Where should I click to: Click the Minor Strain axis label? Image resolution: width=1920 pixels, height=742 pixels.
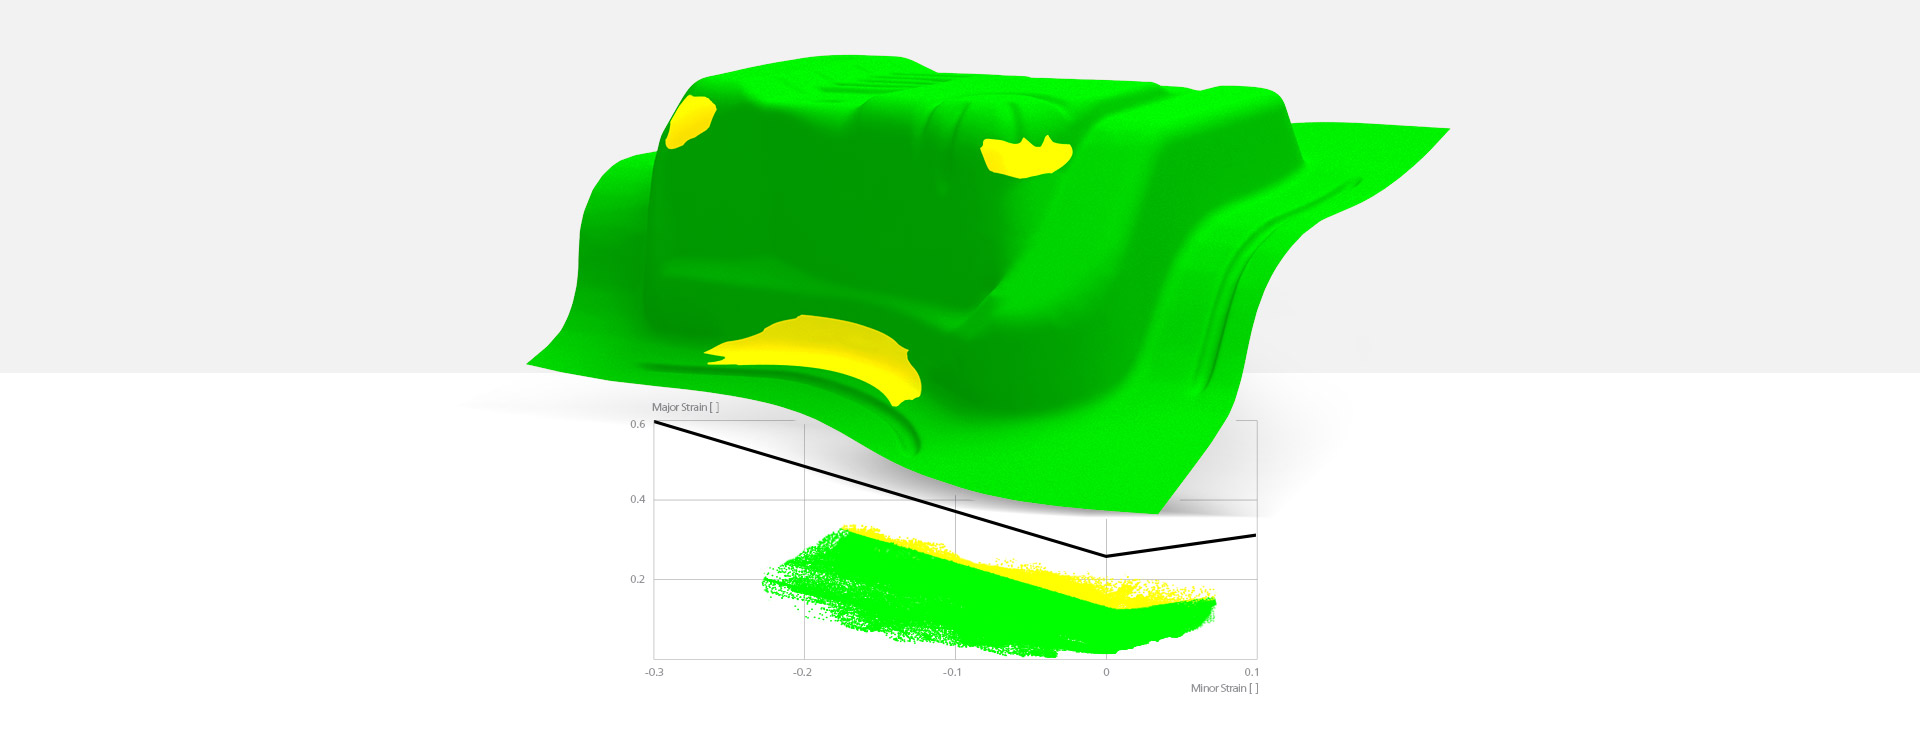pos(1224,688)
